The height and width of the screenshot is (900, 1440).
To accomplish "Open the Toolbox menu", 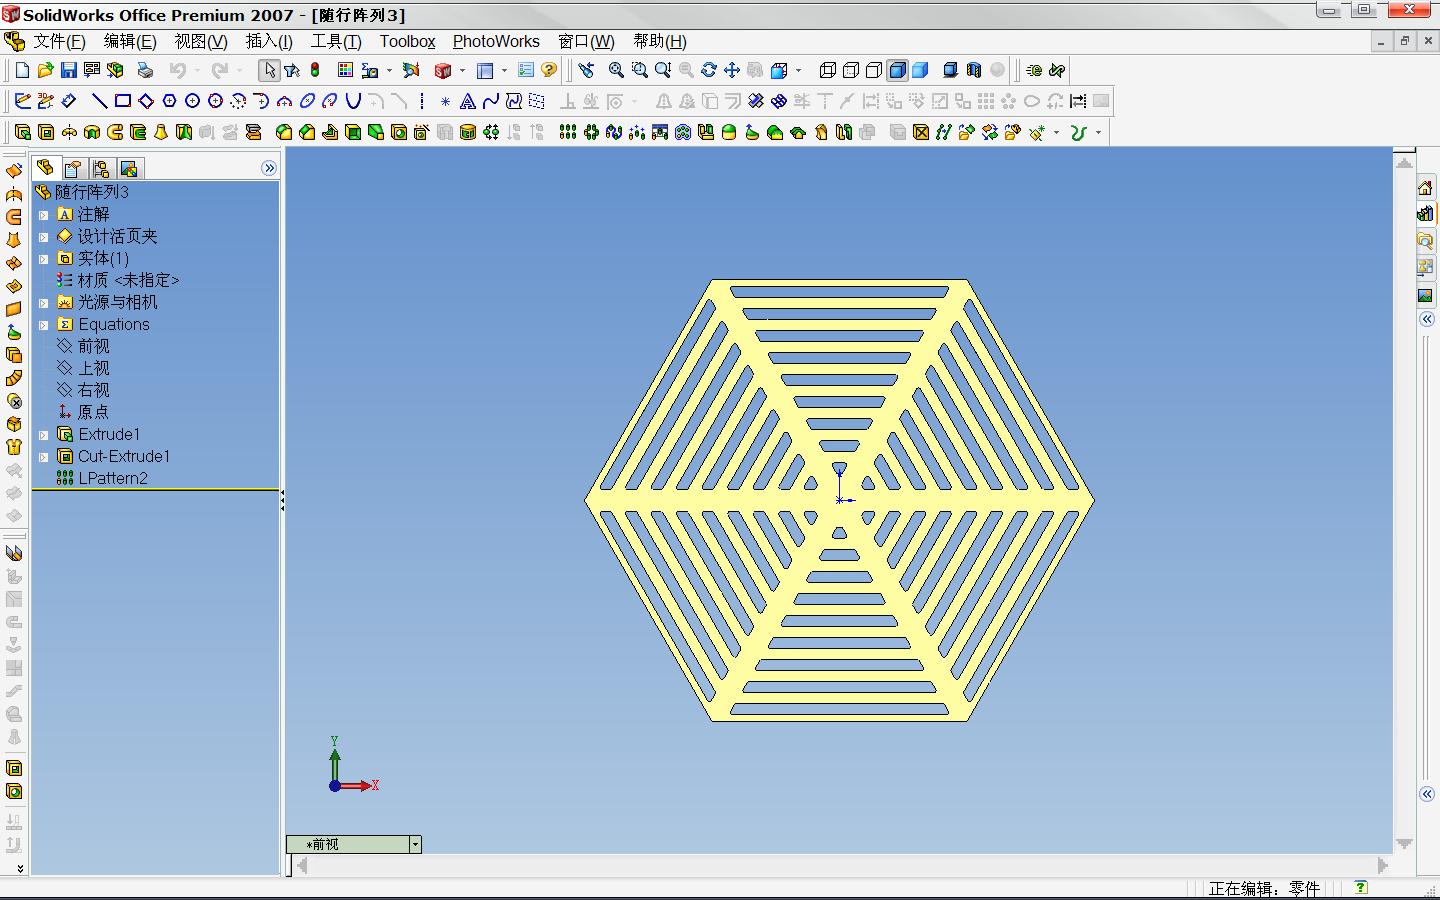I will (407, 41).
